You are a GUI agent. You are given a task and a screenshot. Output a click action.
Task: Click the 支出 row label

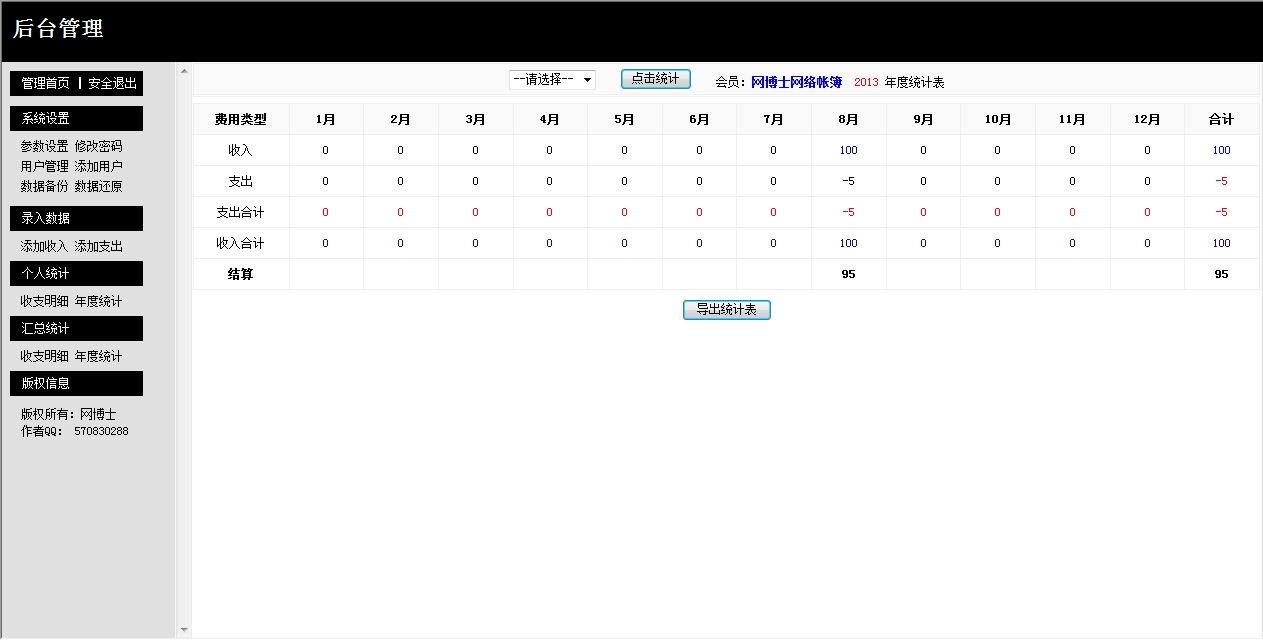tap(241, 181)
